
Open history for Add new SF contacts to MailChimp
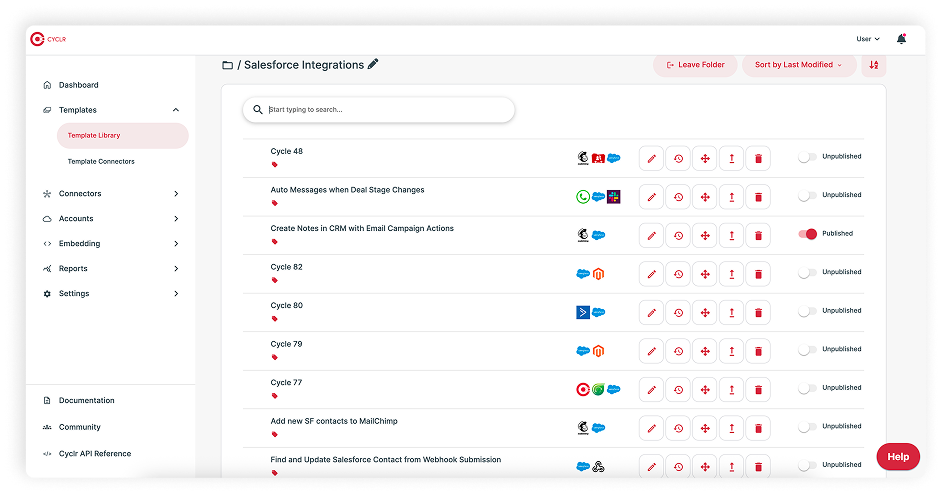[678, 428]
